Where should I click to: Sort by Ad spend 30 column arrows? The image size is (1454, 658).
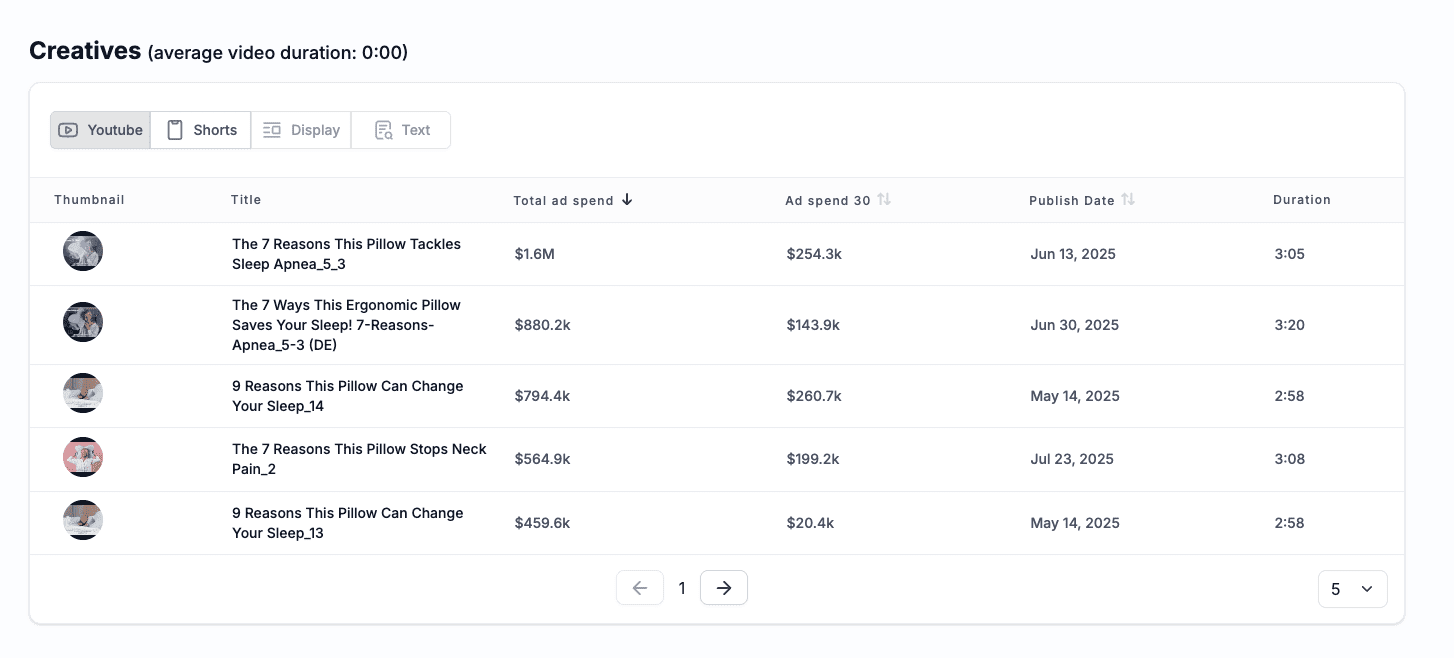pos(883,200)
